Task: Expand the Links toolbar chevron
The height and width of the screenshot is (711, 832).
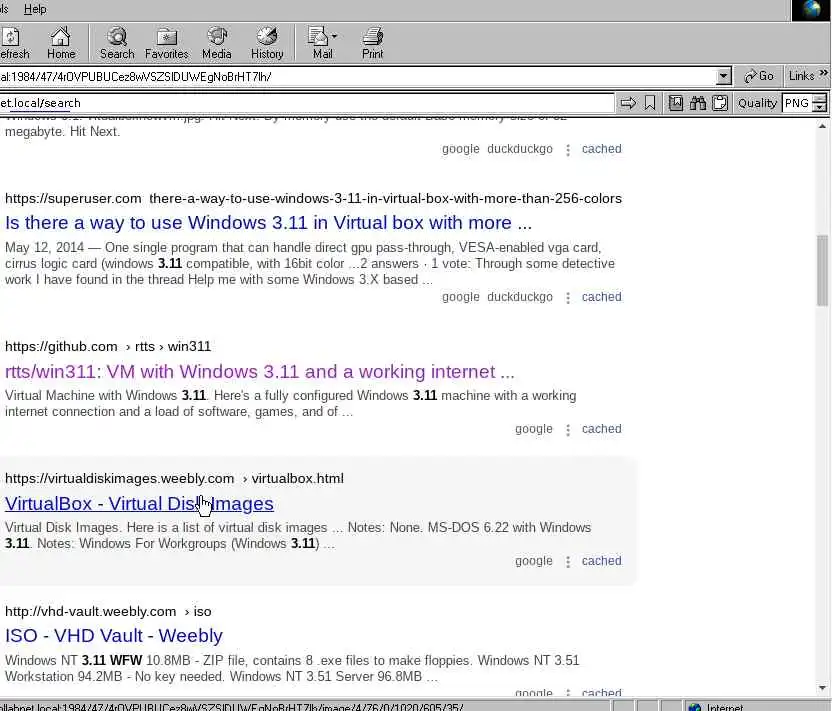Action: 824,73
